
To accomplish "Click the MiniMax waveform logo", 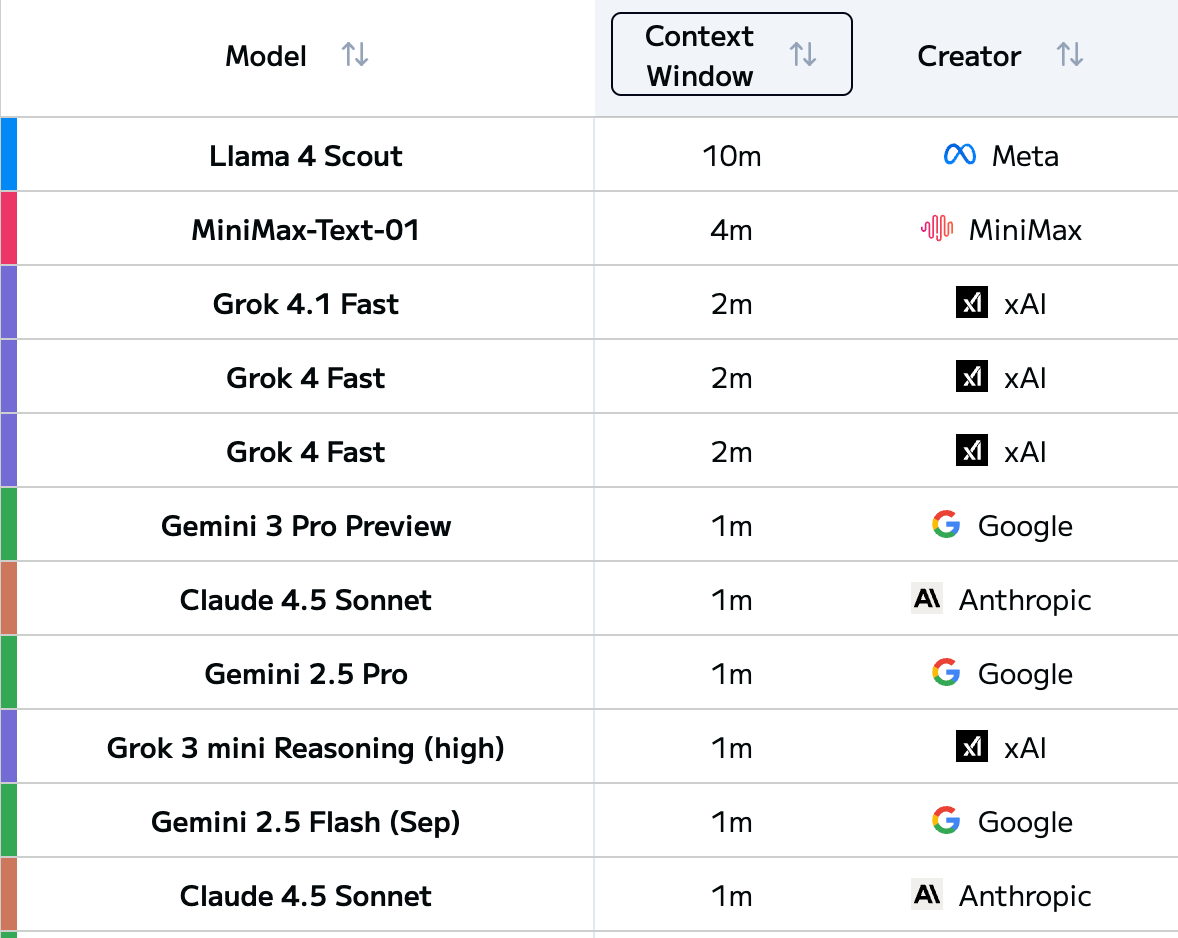I will click(x=937, y=229).
